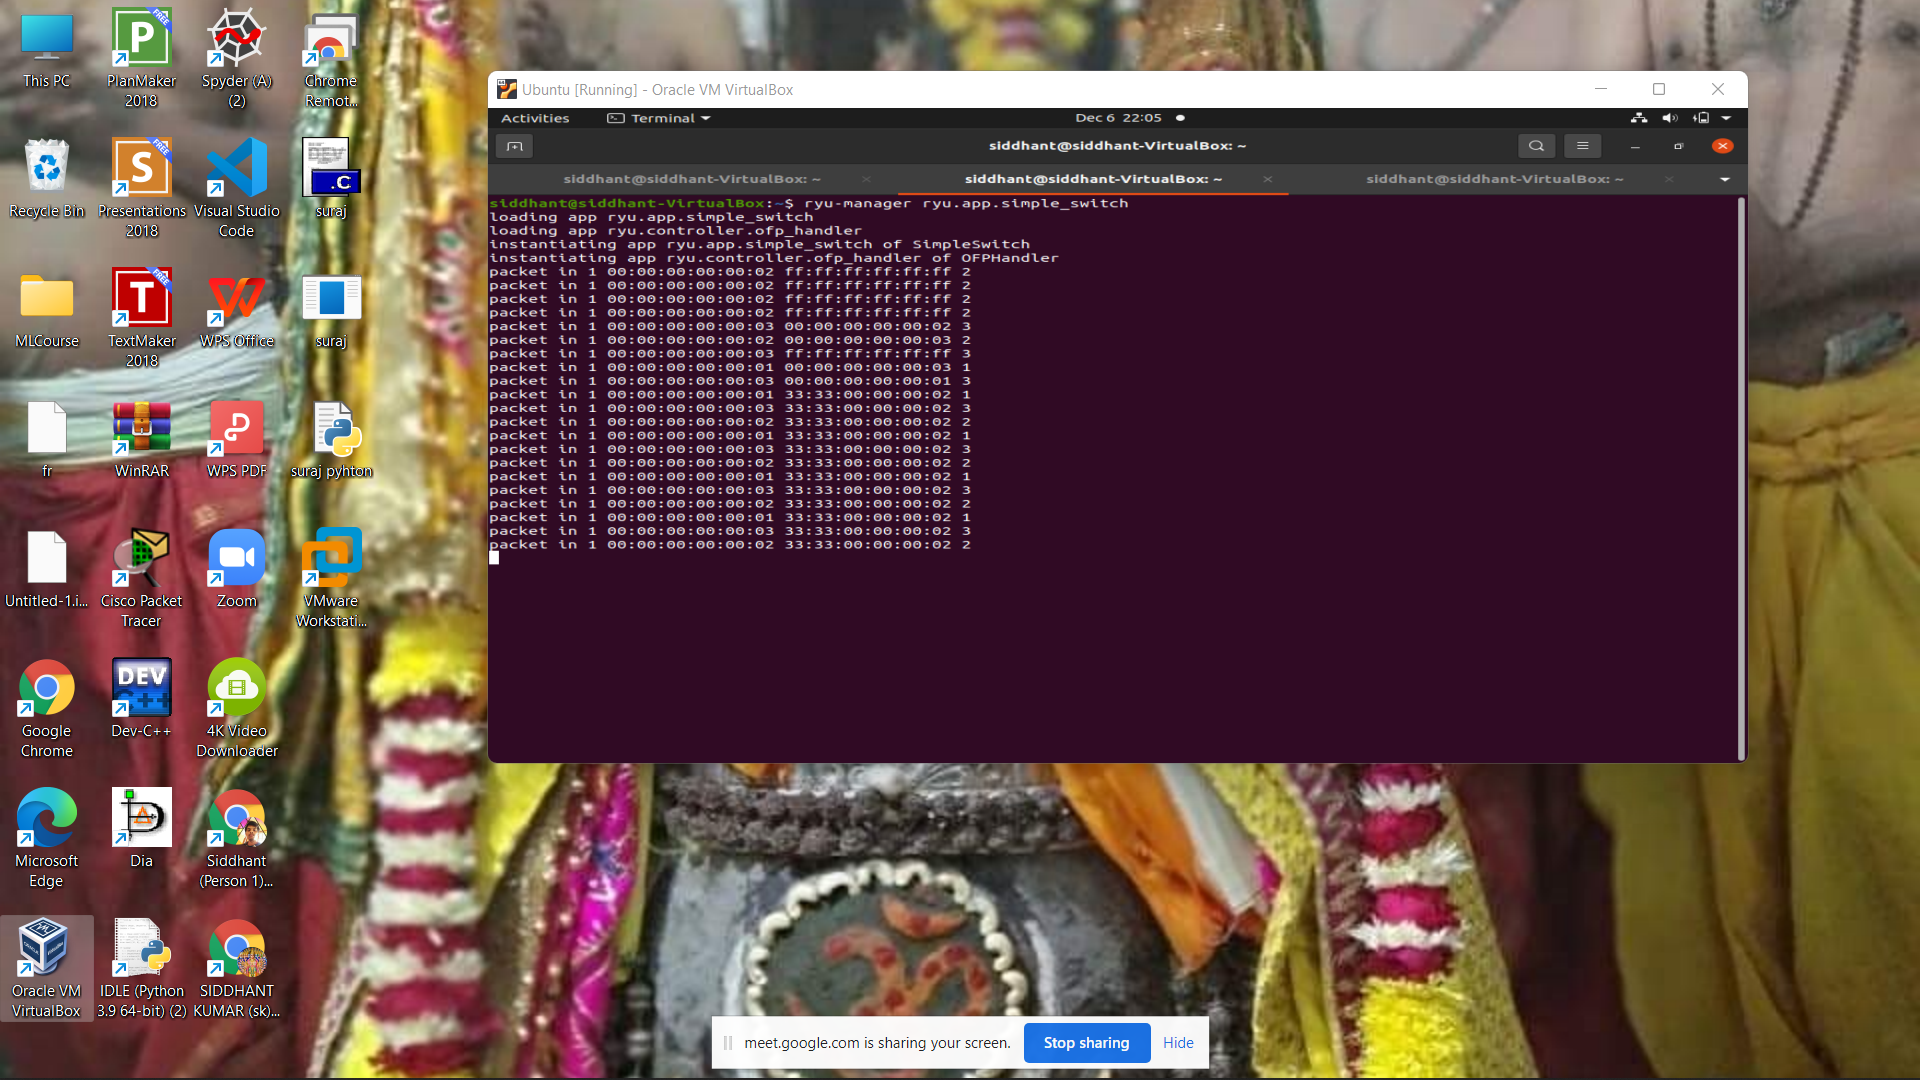Open the terminal hamburger menu
Screen dimensions: 1920x1080
(1582, 146)
